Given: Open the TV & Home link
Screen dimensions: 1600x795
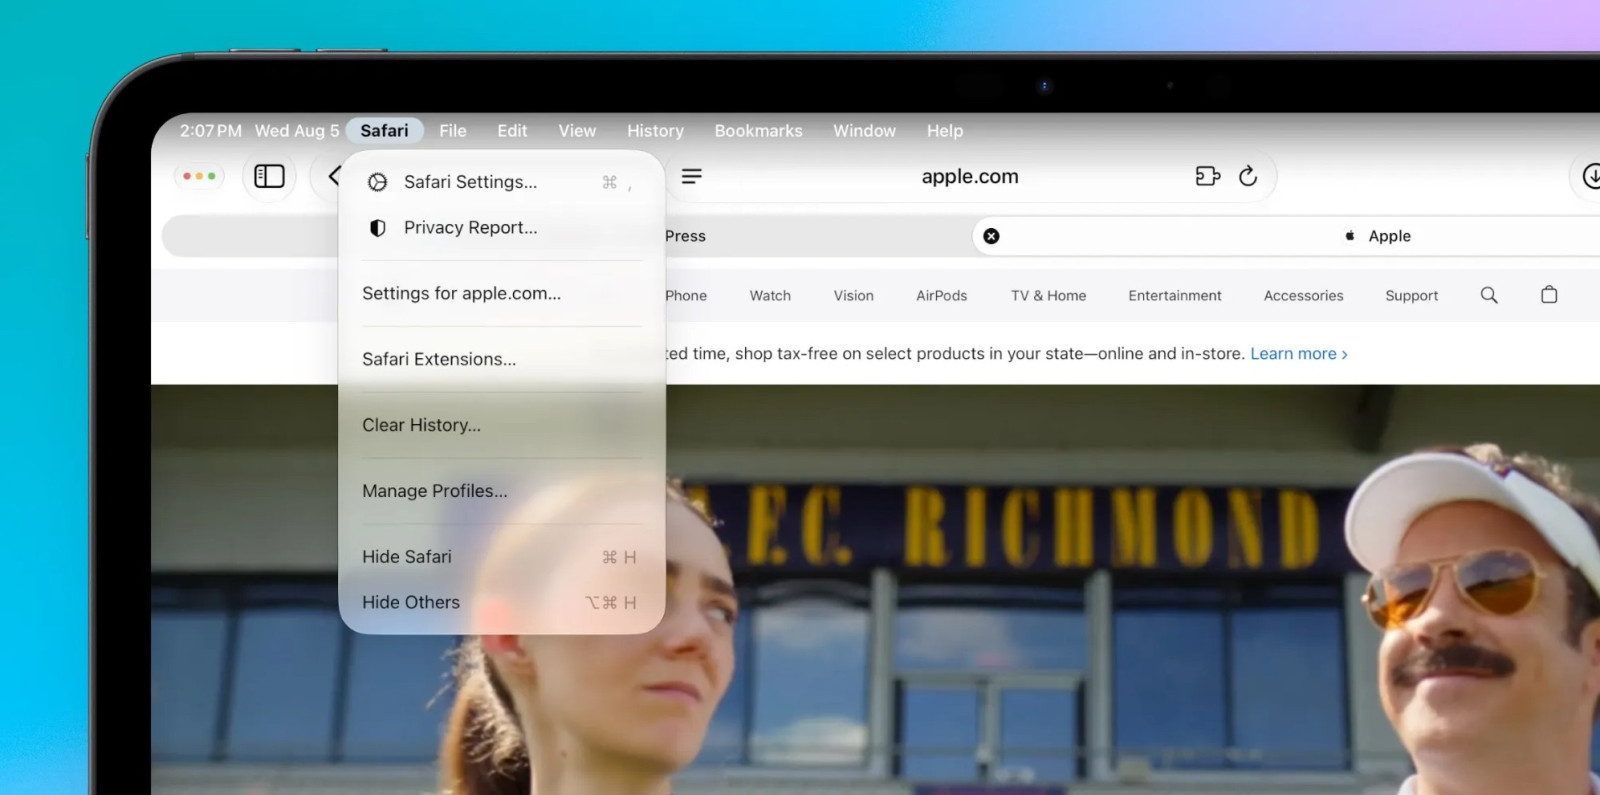Looking at the screenshot, I should click(x=1048, y=296).
